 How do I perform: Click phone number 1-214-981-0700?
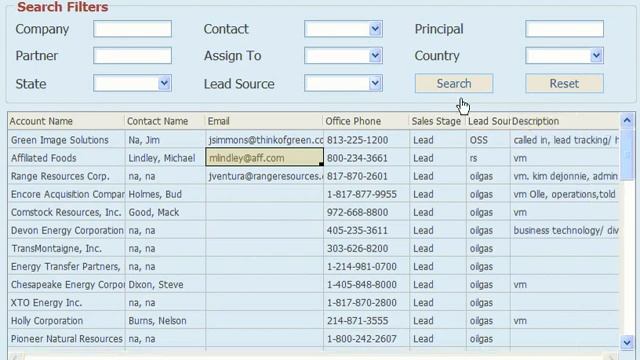[x=362, y=267]
